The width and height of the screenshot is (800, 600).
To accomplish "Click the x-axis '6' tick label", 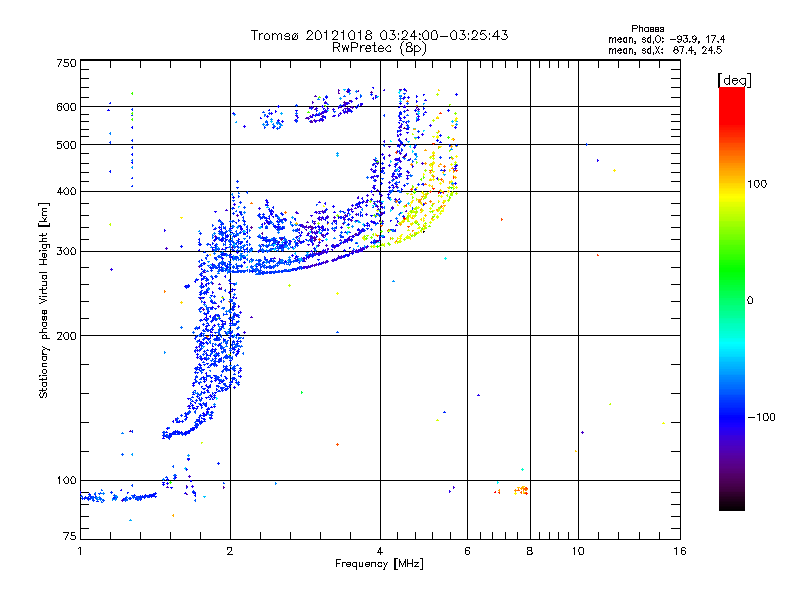I will (467, 551).
